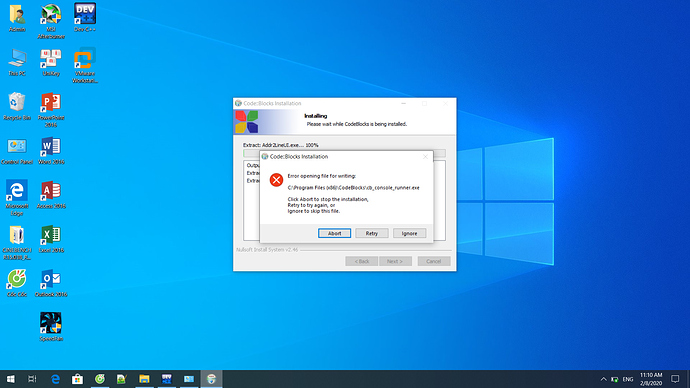The height and width of the screenshot is (388, 690).
Task: Click the taskbar clock showing 11:10 AM
Action: (x=651, y=379)
